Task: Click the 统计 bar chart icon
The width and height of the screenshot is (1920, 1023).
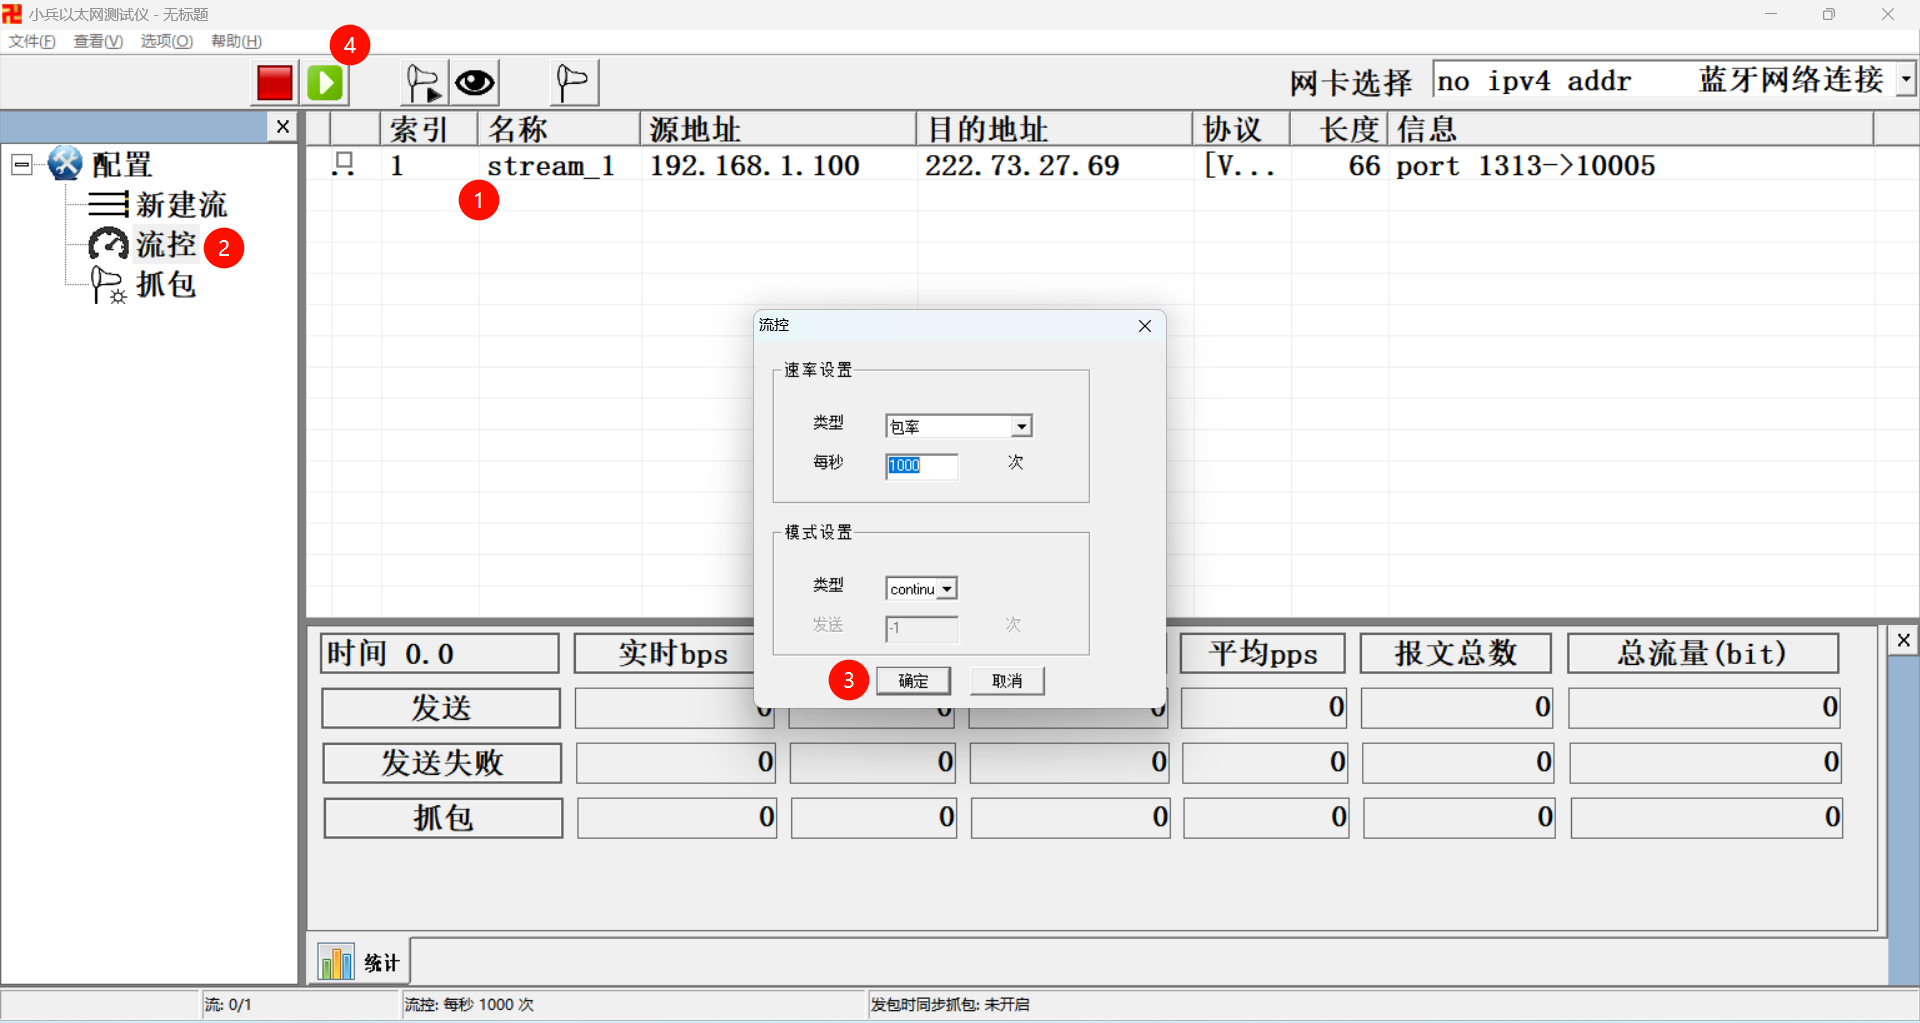Action: pos(336,962)
